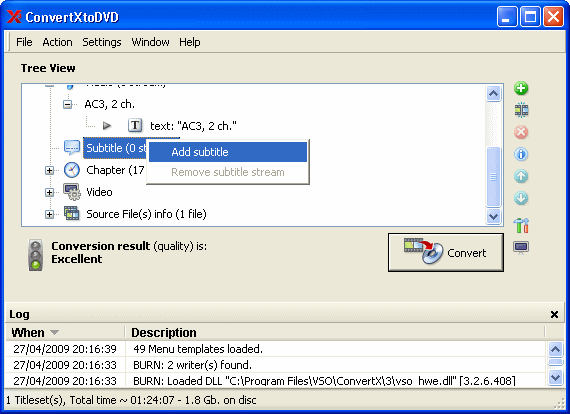Click the traffic light quality indicator
Screen dimensions: 570x414
point(35,255)
